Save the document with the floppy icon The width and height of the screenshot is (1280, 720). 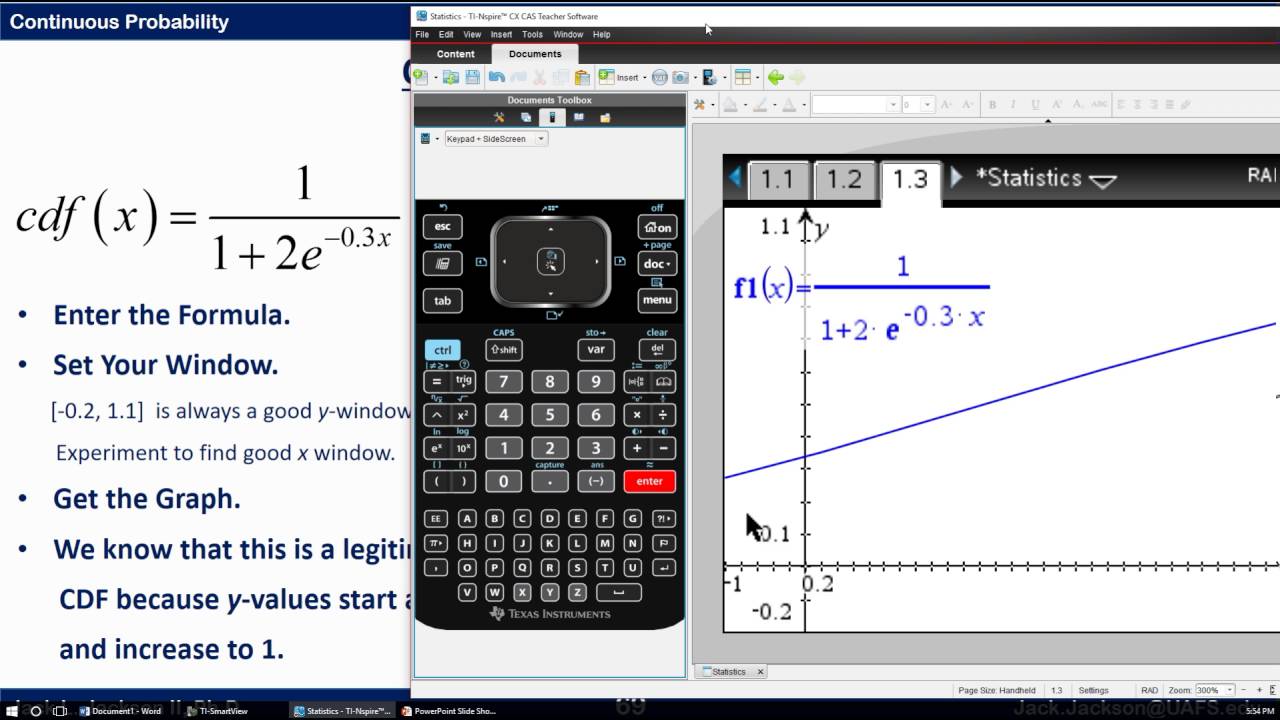coord(473,77)
